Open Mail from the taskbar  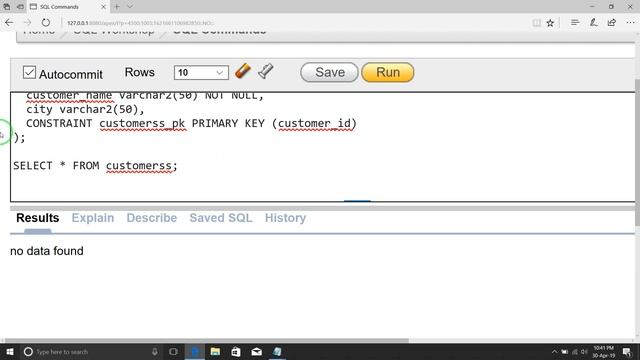[256, 351]
